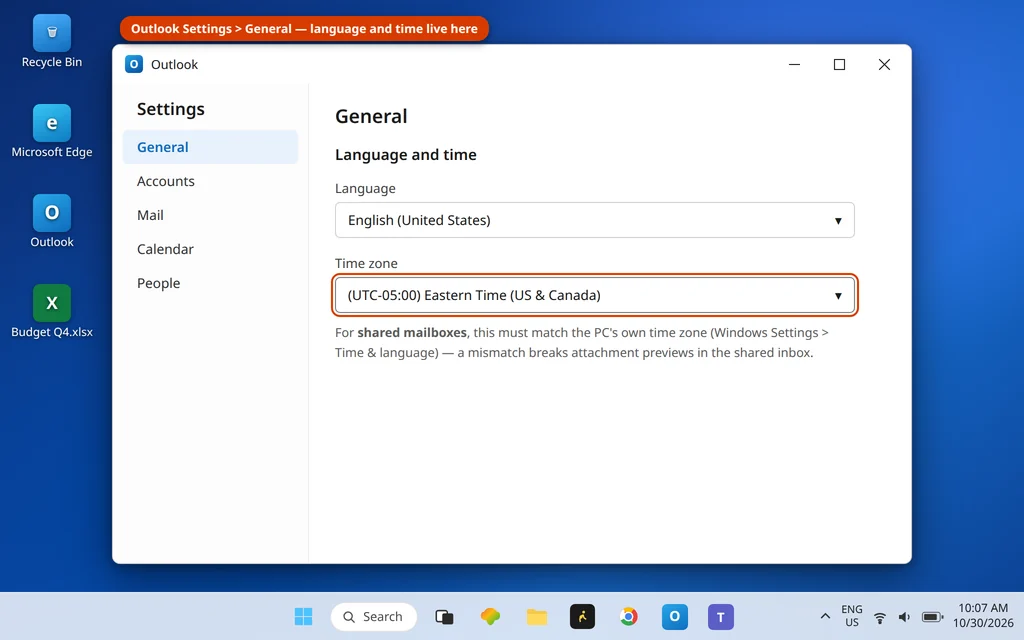Click the 'Time zone' label
This screenshot has width=1024, height=640.
pyautogui.click(x=366, y=263)
